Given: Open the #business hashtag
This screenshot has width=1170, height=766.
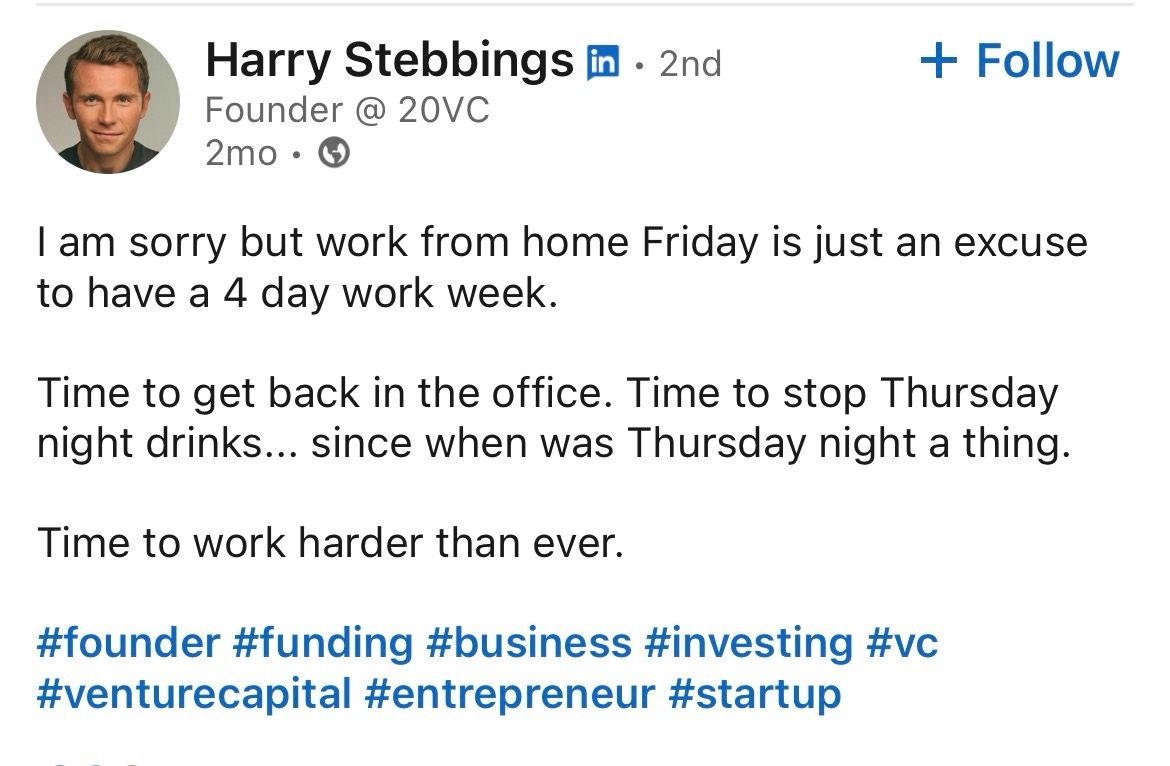Looking at the screenshot, I should 529,642.
